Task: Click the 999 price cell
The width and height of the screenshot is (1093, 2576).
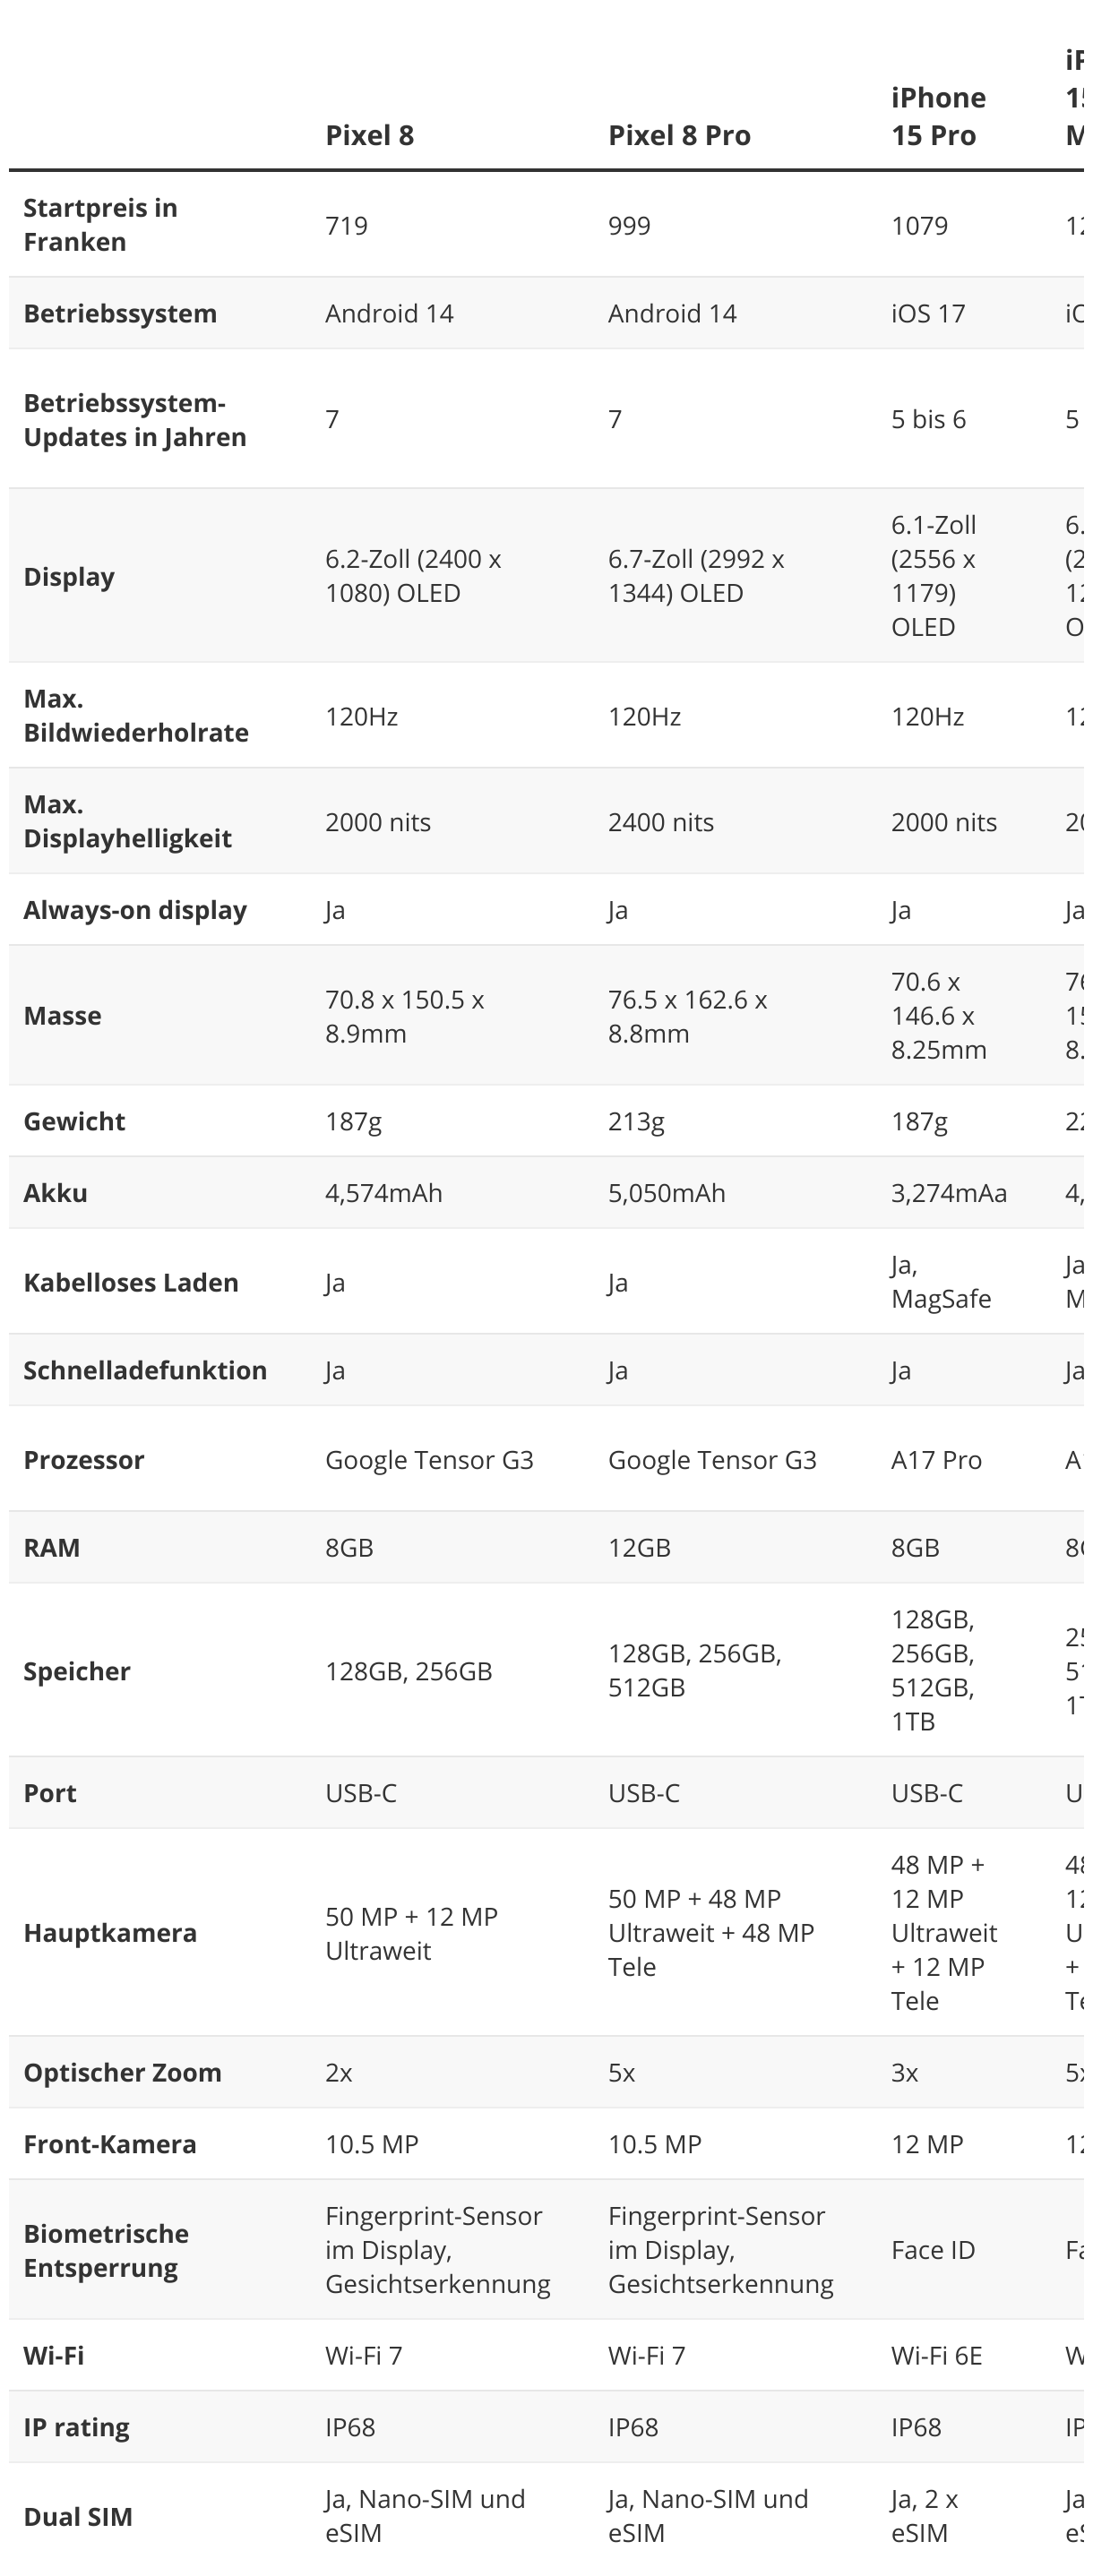Action: pos(629,226)
